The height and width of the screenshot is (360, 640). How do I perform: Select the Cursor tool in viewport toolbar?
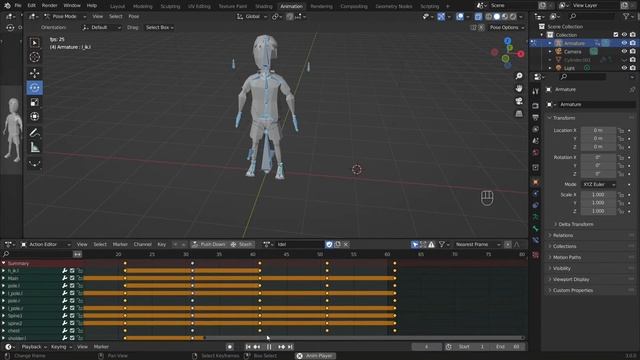35,57
